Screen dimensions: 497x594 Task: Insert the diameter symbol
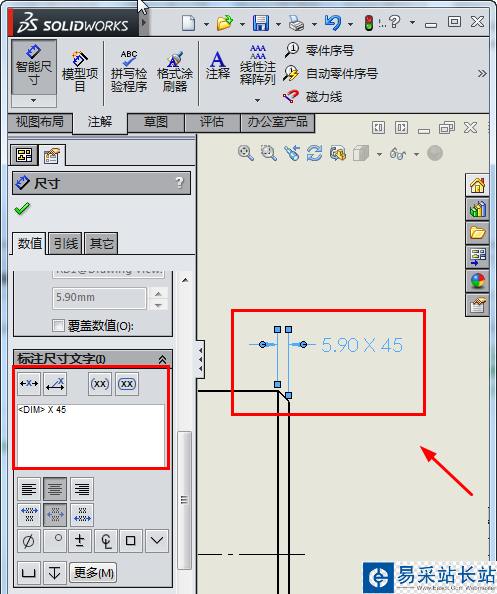29,541
